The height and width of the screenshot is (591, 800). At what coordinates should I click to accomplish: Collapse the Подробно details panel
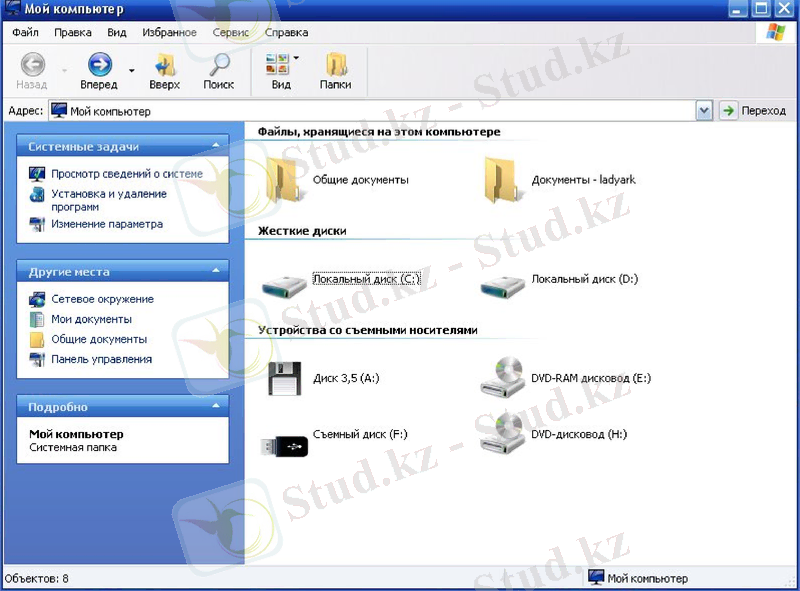coord(215,407)
